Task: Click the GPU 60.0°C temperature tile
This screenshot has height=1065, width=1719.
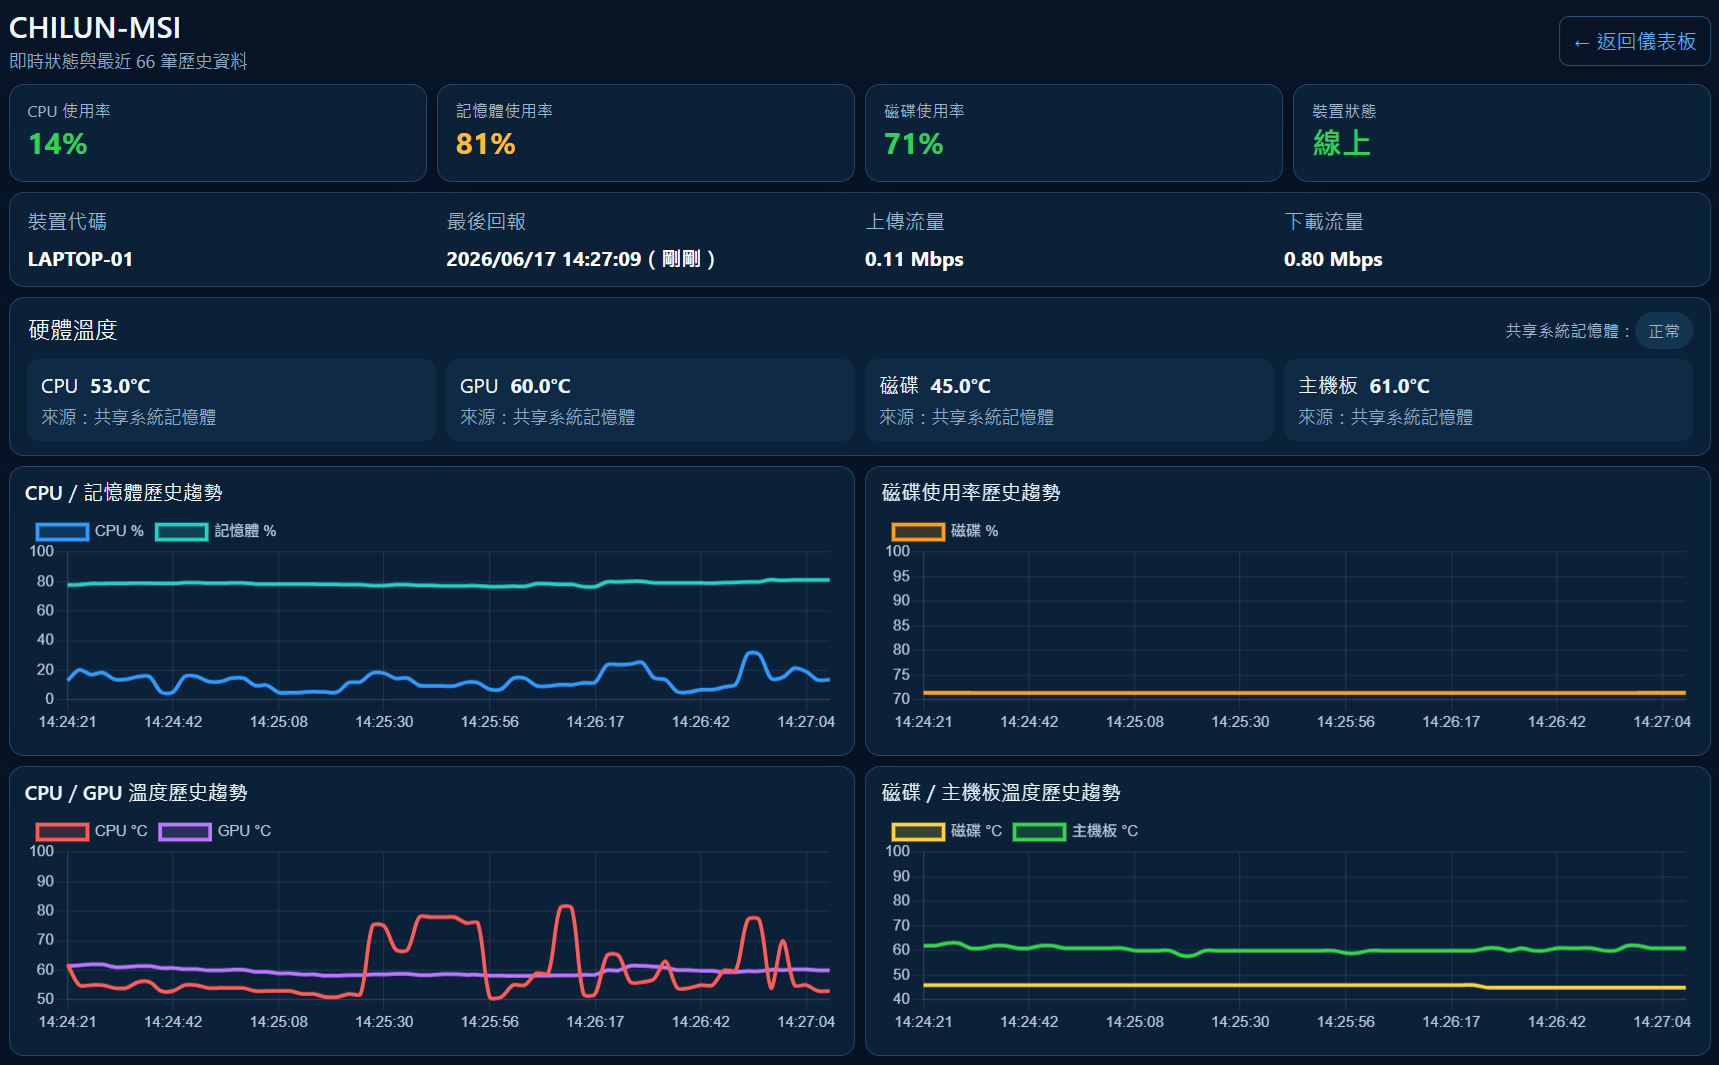Action: (x=650, y=400)
